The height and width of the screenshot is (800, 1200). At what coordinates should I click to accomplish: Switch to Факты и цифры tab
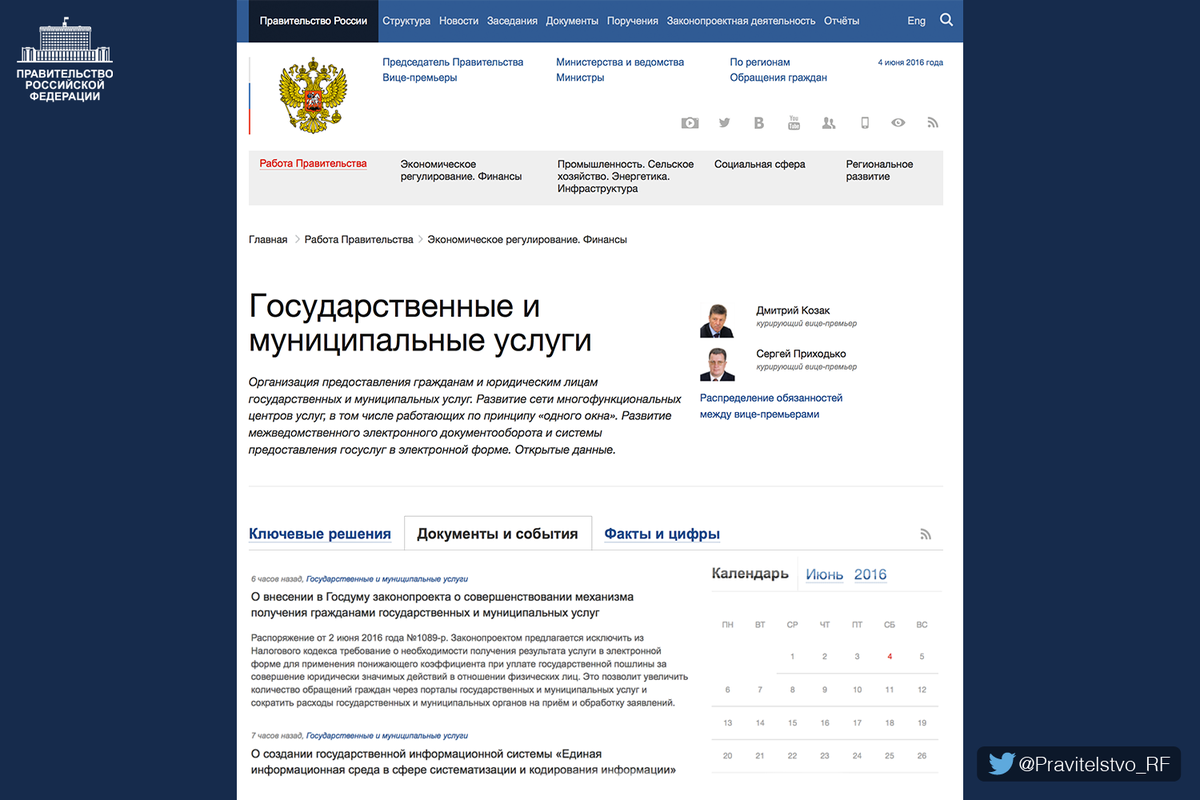[662, 534]
